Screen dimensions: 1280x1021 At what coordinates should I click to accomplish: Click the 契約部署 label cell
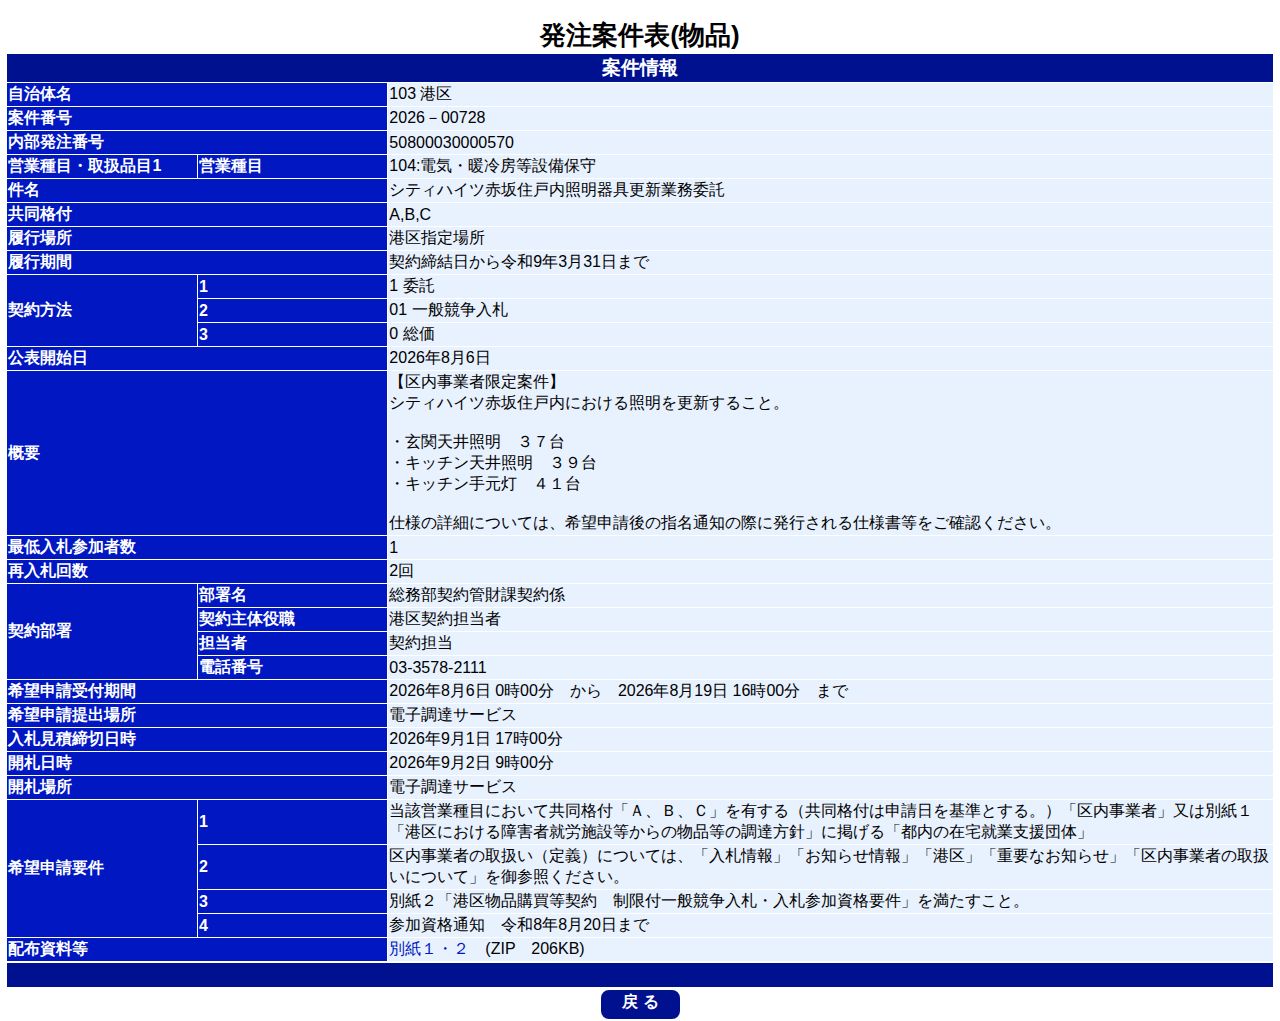[x=101, y=631]
